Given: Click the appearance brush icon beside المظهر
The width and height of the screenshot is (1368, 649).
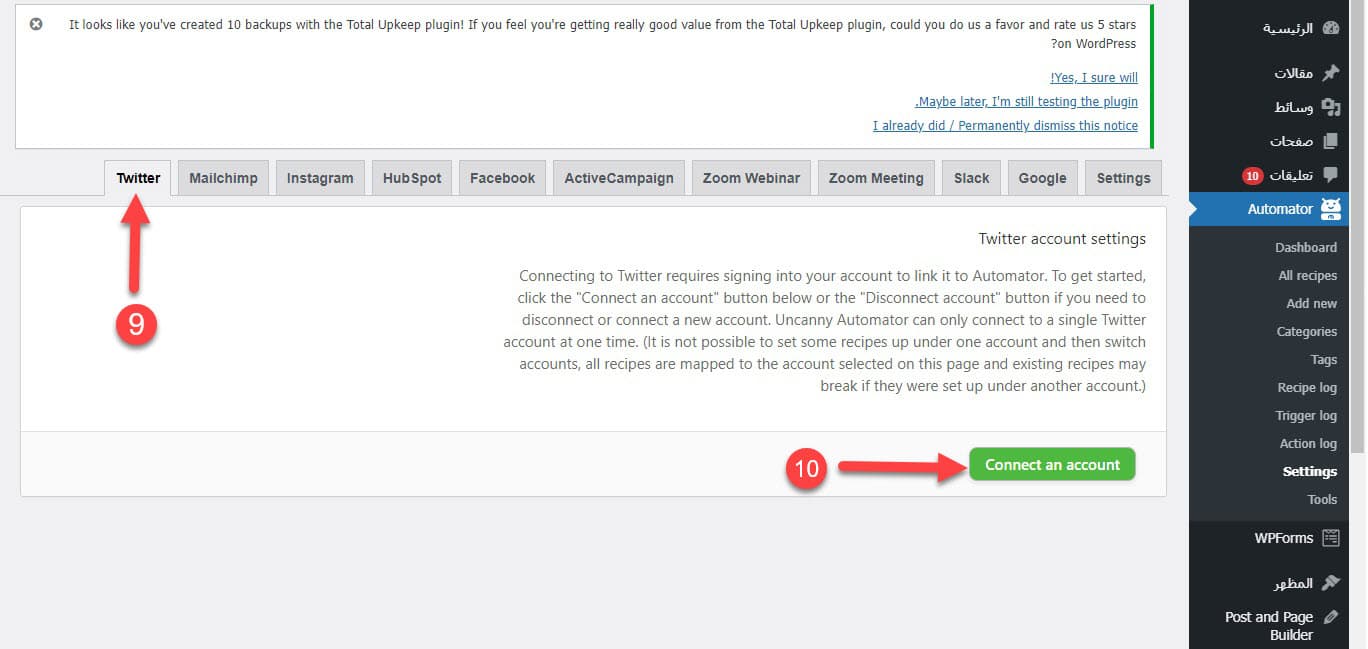Looking at the screenshot, I should coord(1330,583).
